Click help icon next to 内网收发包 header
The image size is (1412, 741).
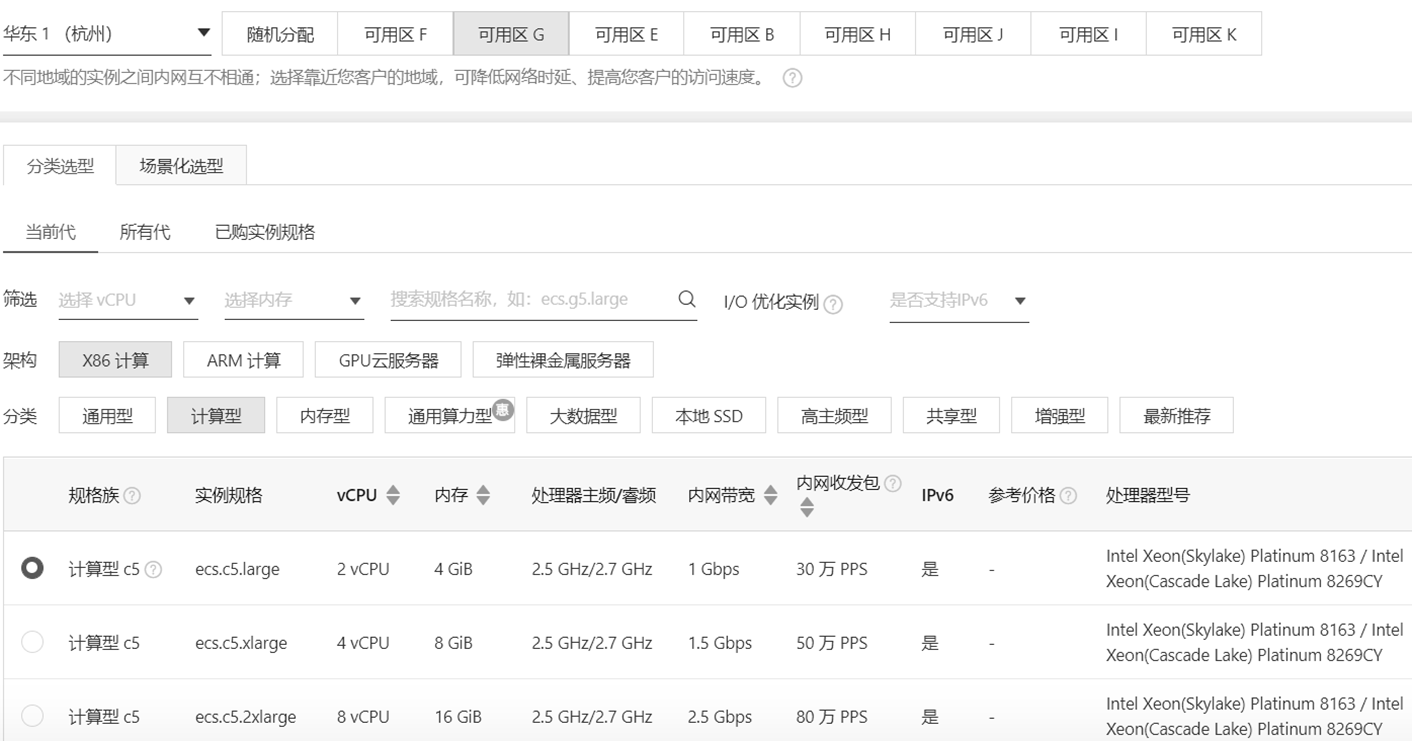tap(893, 484)
